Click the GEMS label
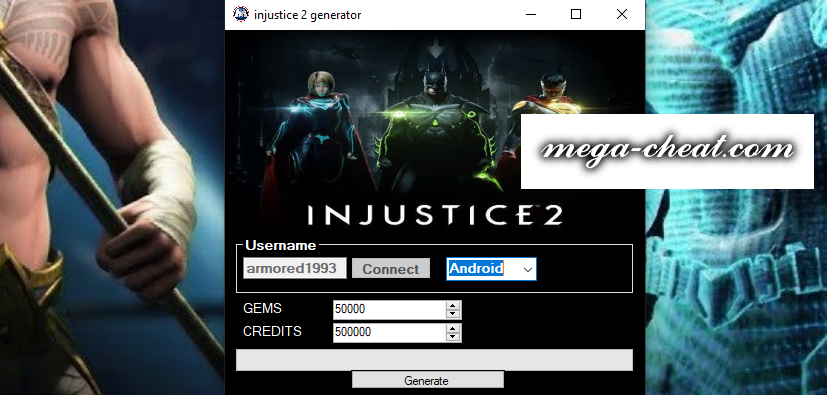The image size is (827, 395). [x=263, y=309]
